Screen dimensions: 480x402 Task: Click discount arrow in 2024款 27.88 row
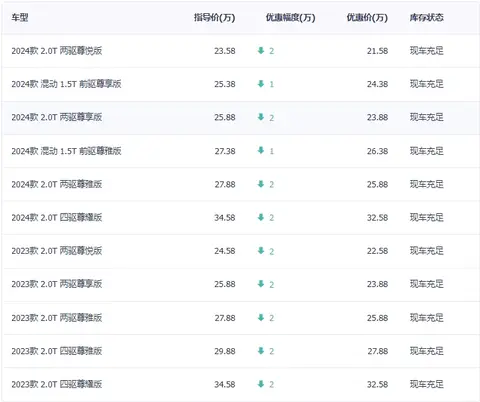click(261, 184)
